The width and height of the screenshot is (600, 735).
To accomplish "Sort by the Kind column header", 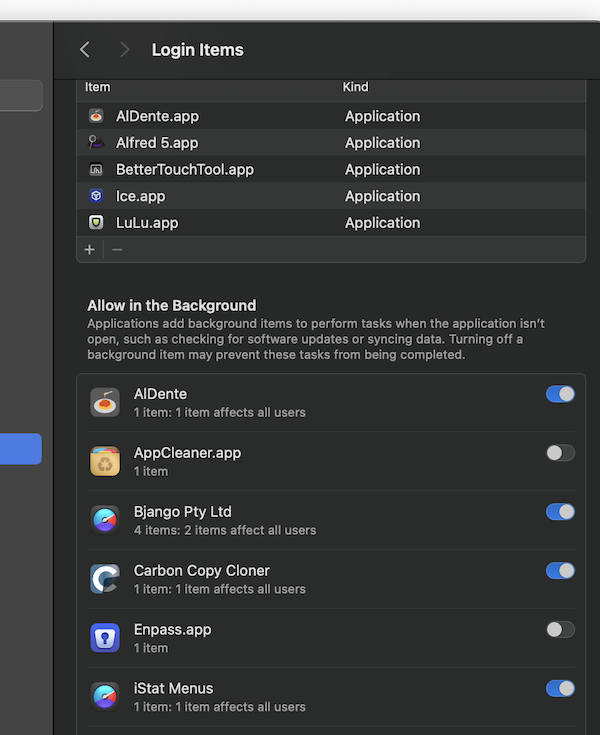I will click(355, 87).
